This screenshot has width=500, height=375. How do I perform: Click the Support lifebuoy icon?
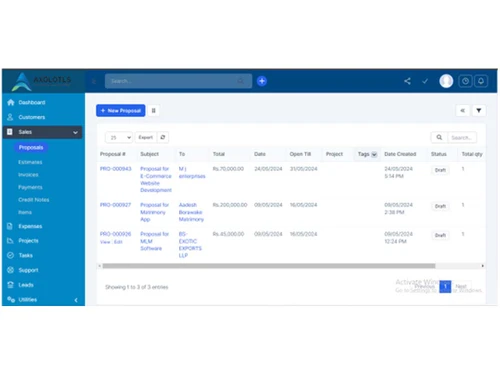coord(10,270)
